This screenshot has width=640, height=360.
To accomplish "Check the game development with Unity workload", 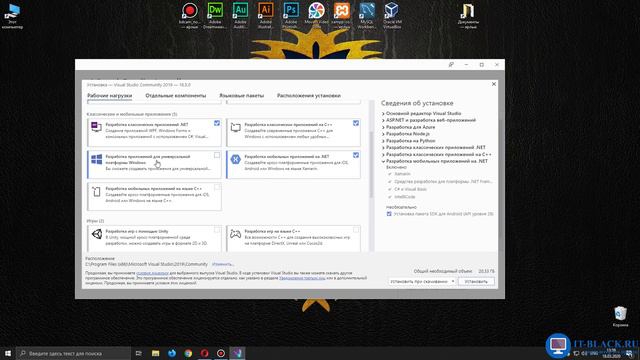I will (x=217, y=230).
